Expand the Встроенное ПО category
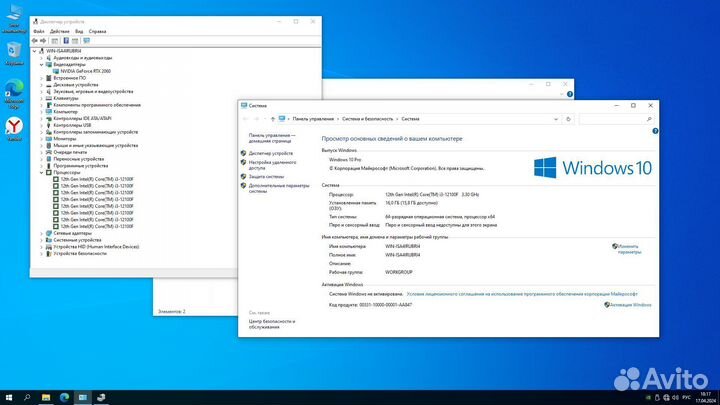The height and width of the screenshot is (405, 720). [41, 78]
